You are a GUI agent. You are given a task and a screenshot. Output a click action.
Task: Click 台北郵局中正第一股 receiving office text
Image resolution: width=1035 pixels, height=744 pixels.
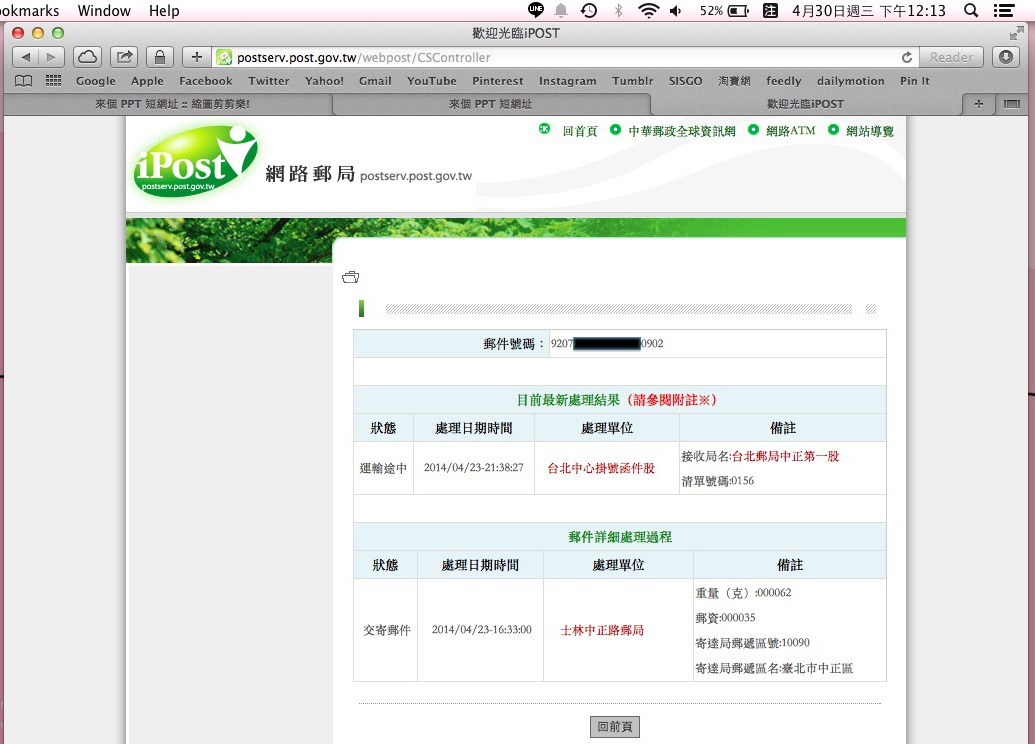785,456
